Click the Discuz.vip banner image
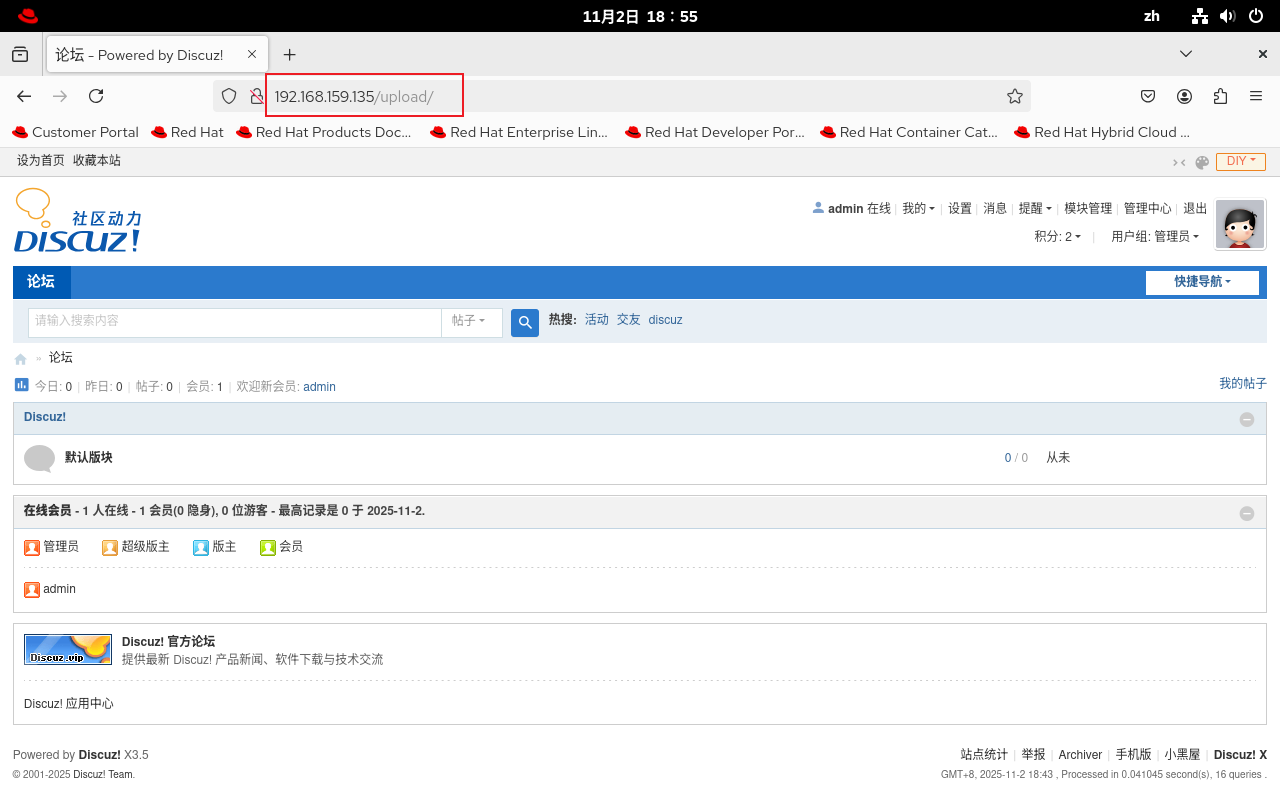 pyautogui.click(x=68, y=649)
